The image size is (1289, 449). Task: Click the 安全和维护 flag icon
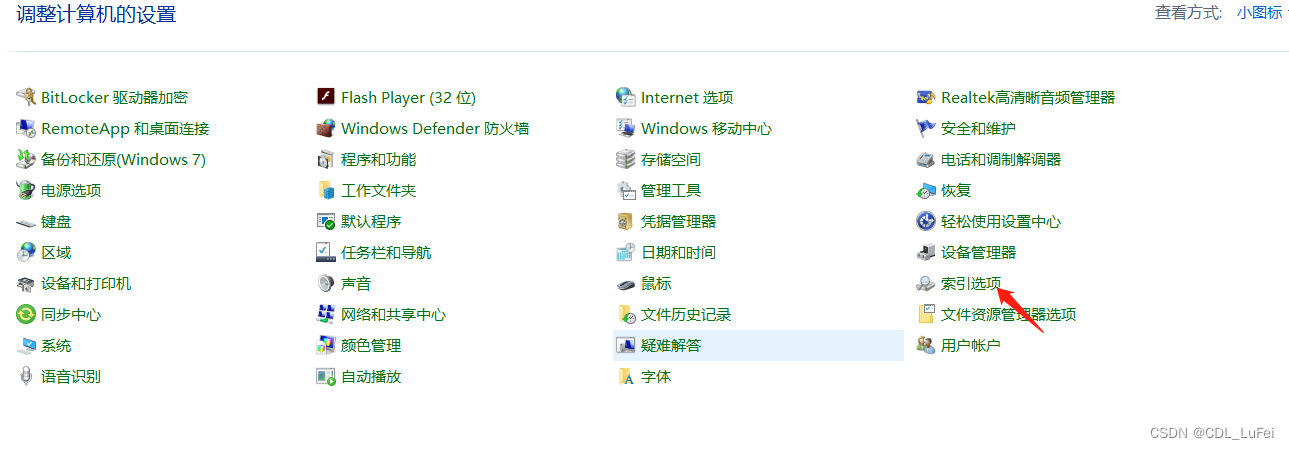[x=925, y=128]
